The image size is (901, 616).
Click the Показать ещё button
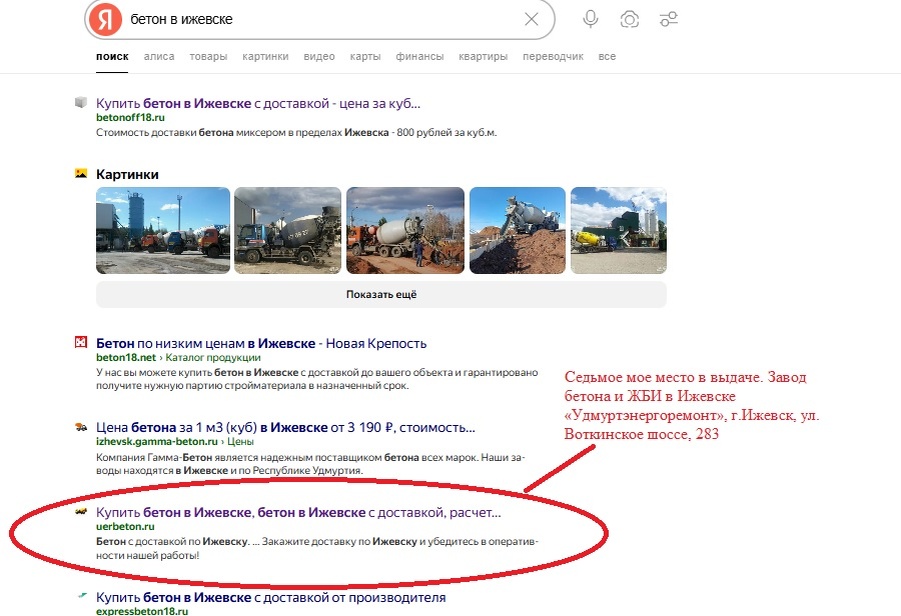tap(381, 294)
